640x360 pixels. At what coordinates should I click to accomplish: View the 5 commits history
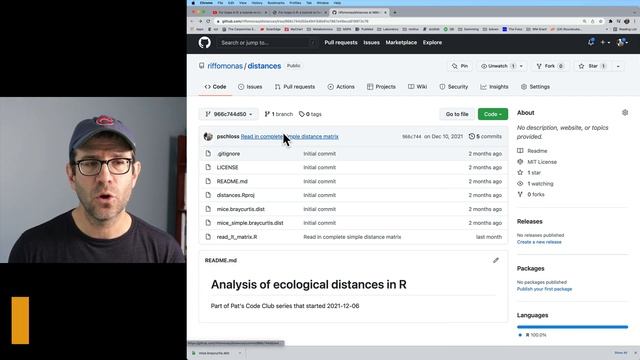485,136
